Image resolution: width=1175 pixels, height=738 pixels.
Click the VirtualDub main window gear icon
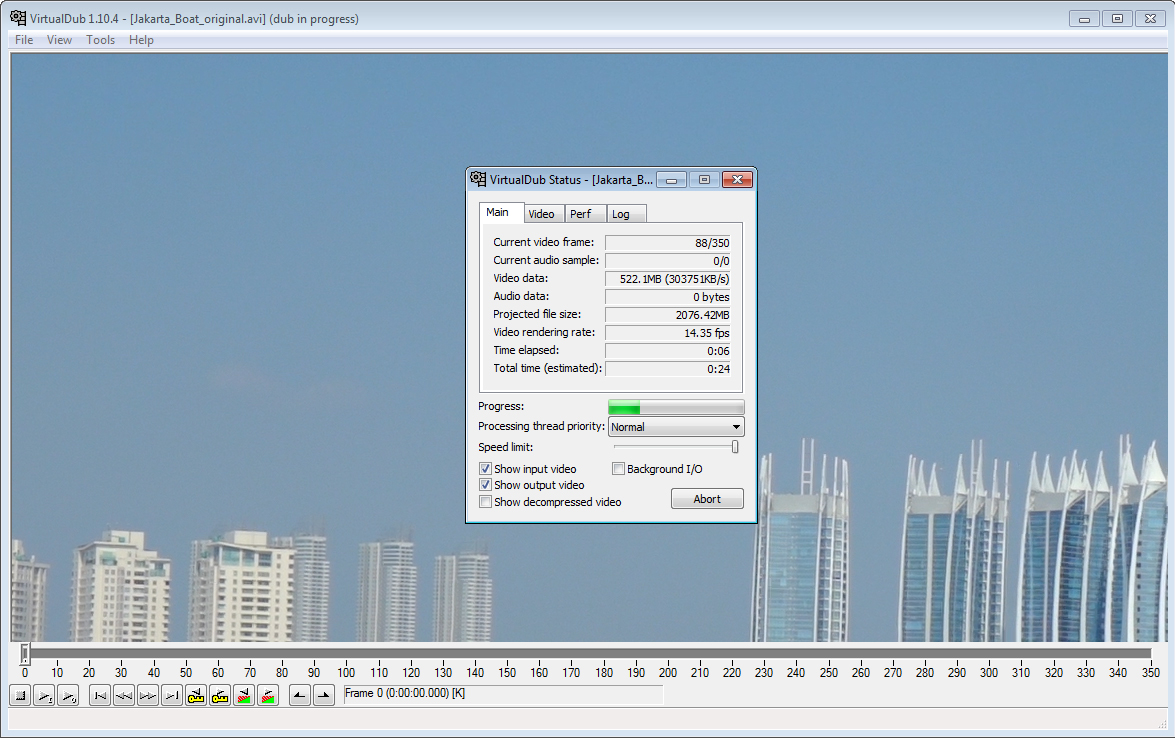[18, 18]
